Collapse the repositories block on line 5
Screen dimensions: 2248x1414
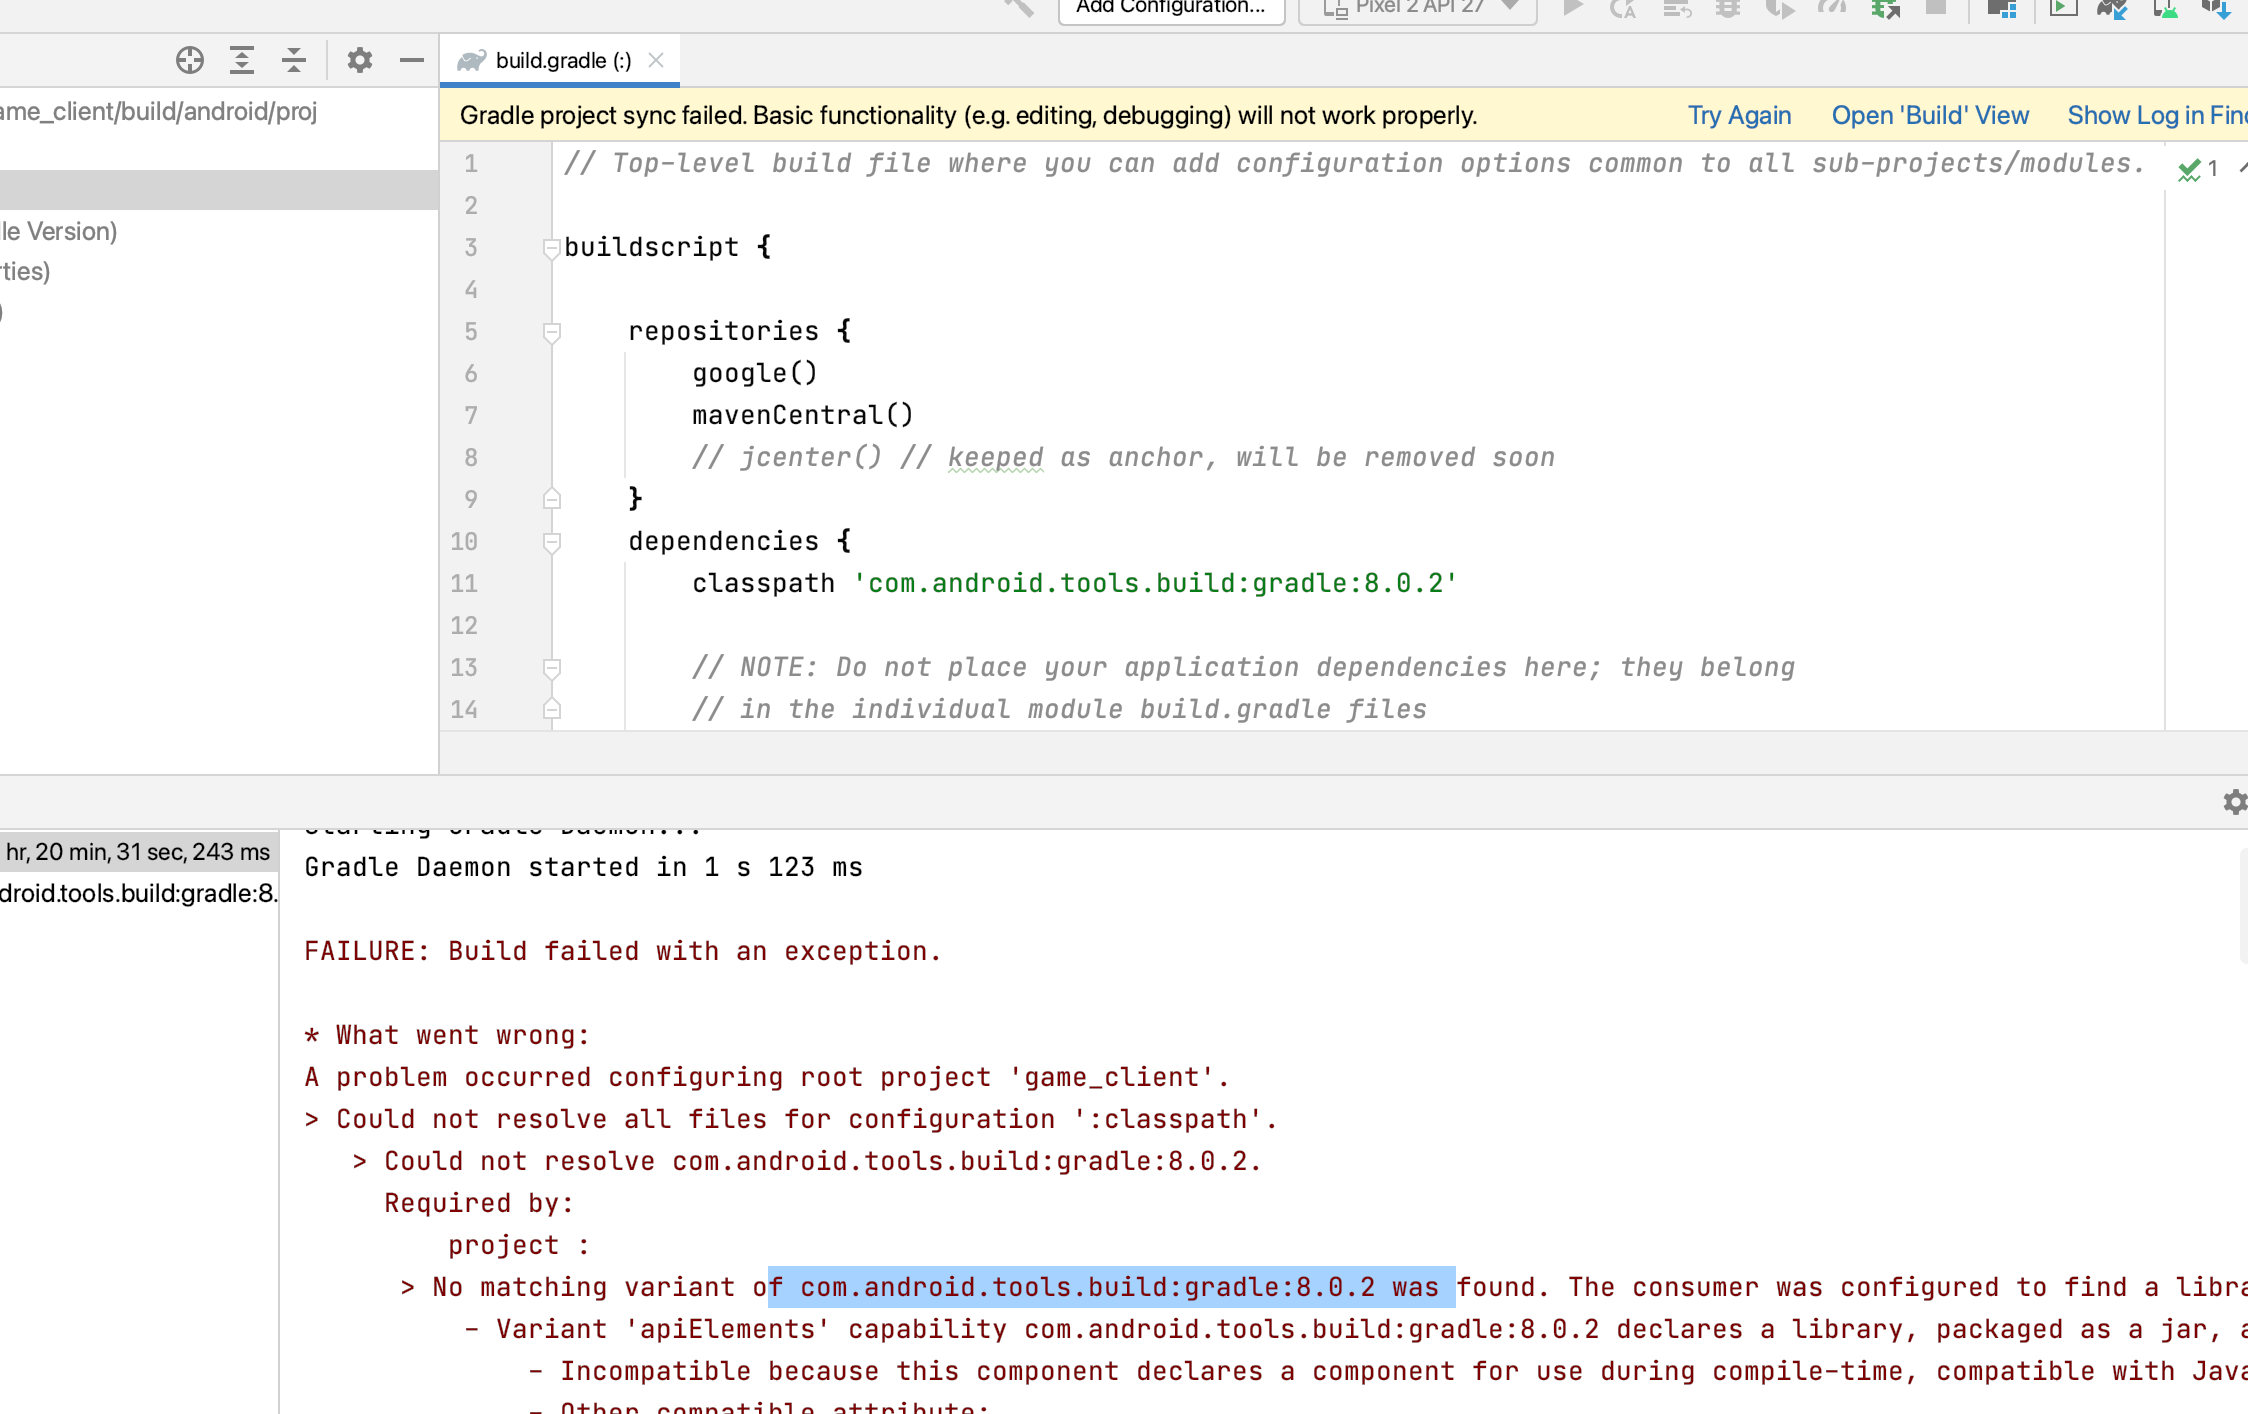pyautogui.click(x=551, y=332)
